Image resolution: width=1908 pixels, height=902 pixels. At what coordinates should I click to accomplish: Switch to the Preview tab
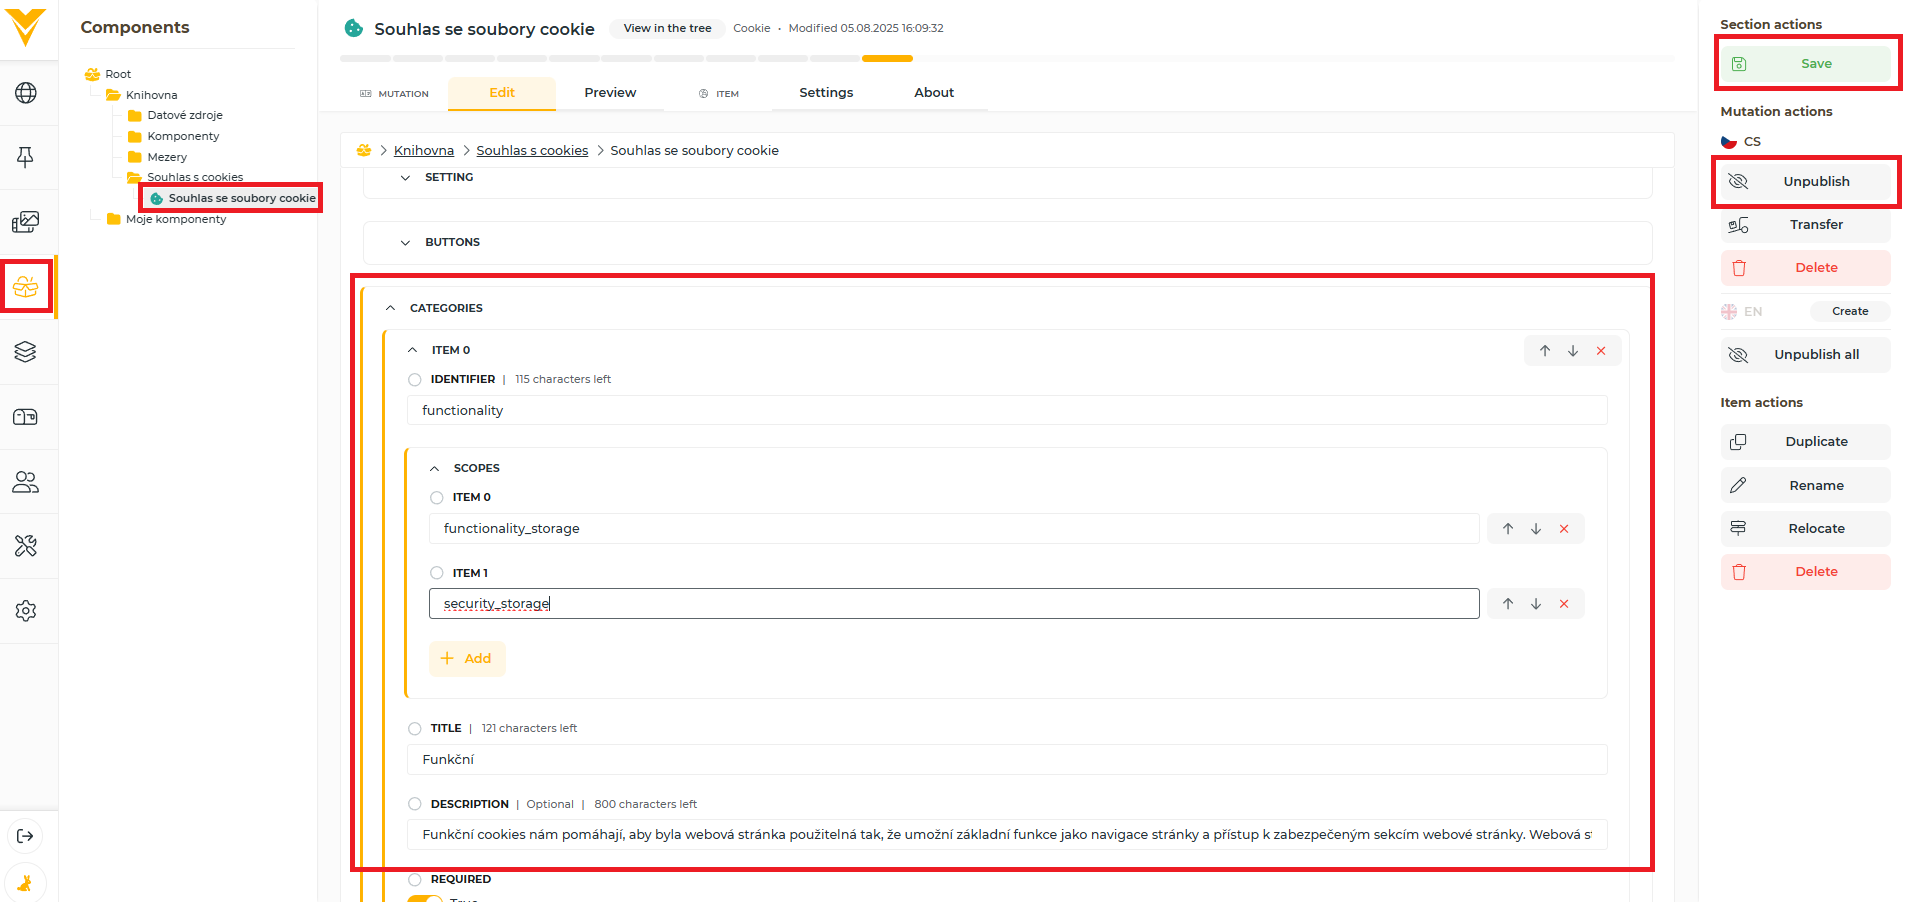(x=610, y=93)
